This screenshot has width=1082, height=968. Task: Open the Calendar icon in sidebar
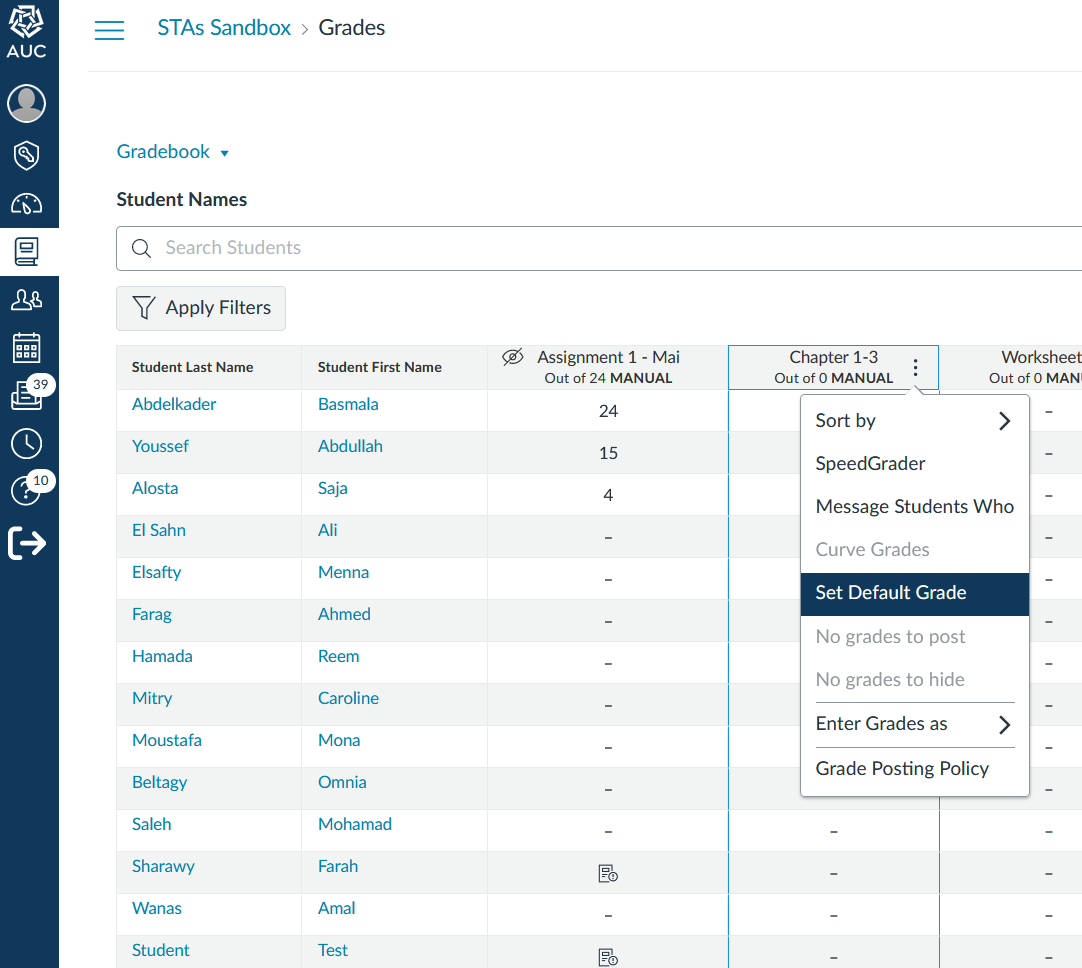(x=27, y=348)
